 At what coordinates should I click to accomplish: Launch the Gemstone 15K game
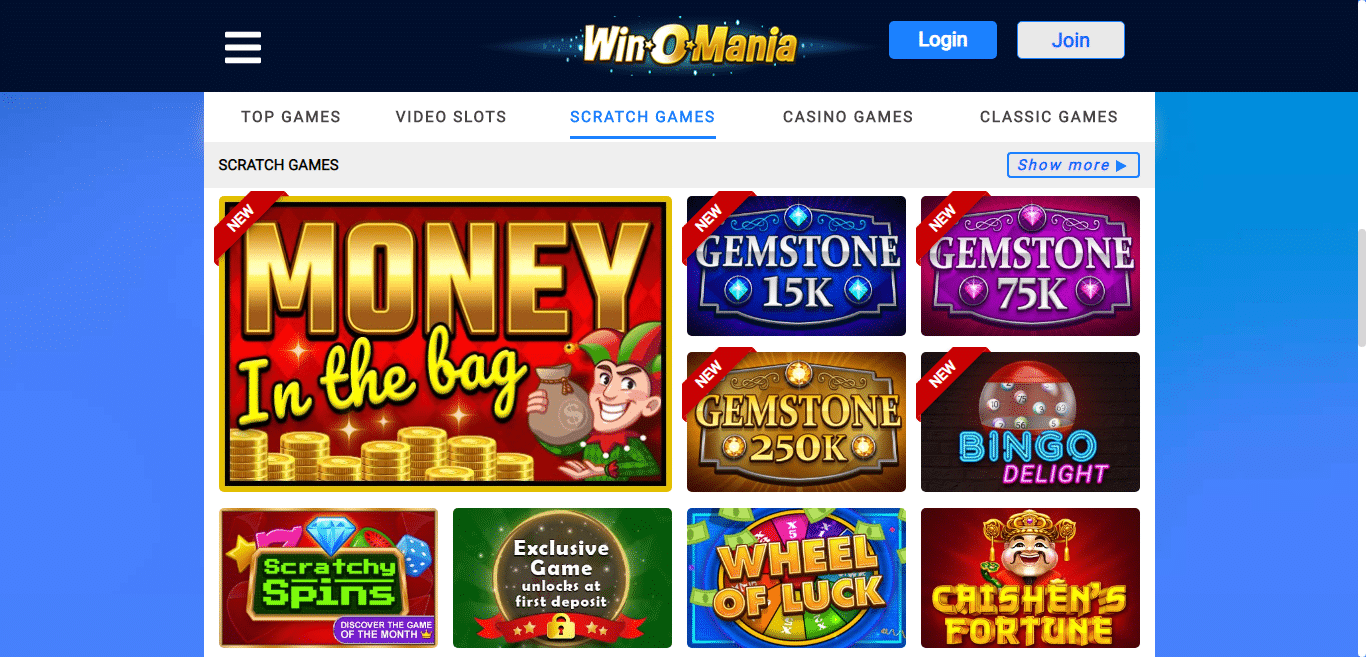(796, 266)
